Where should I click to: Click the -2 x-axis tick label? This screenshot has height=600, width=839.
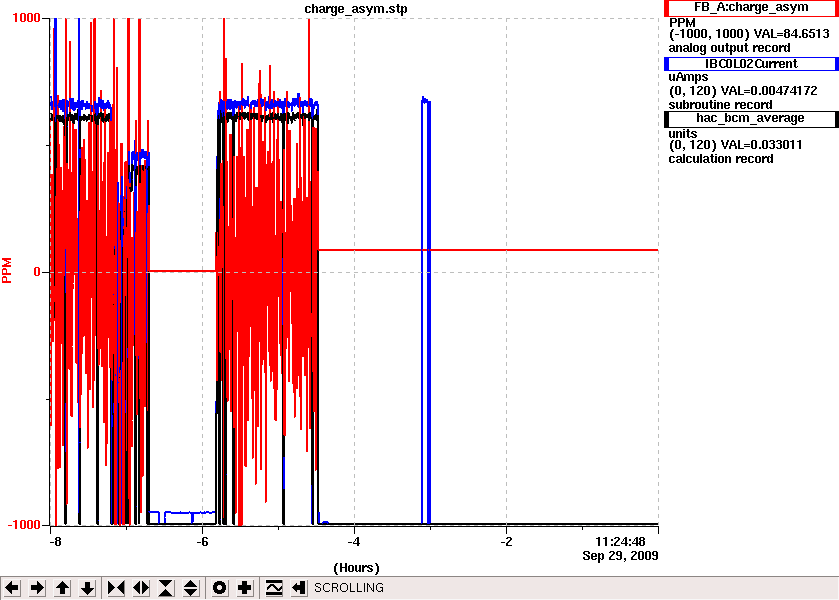click(x=506, y=542)
